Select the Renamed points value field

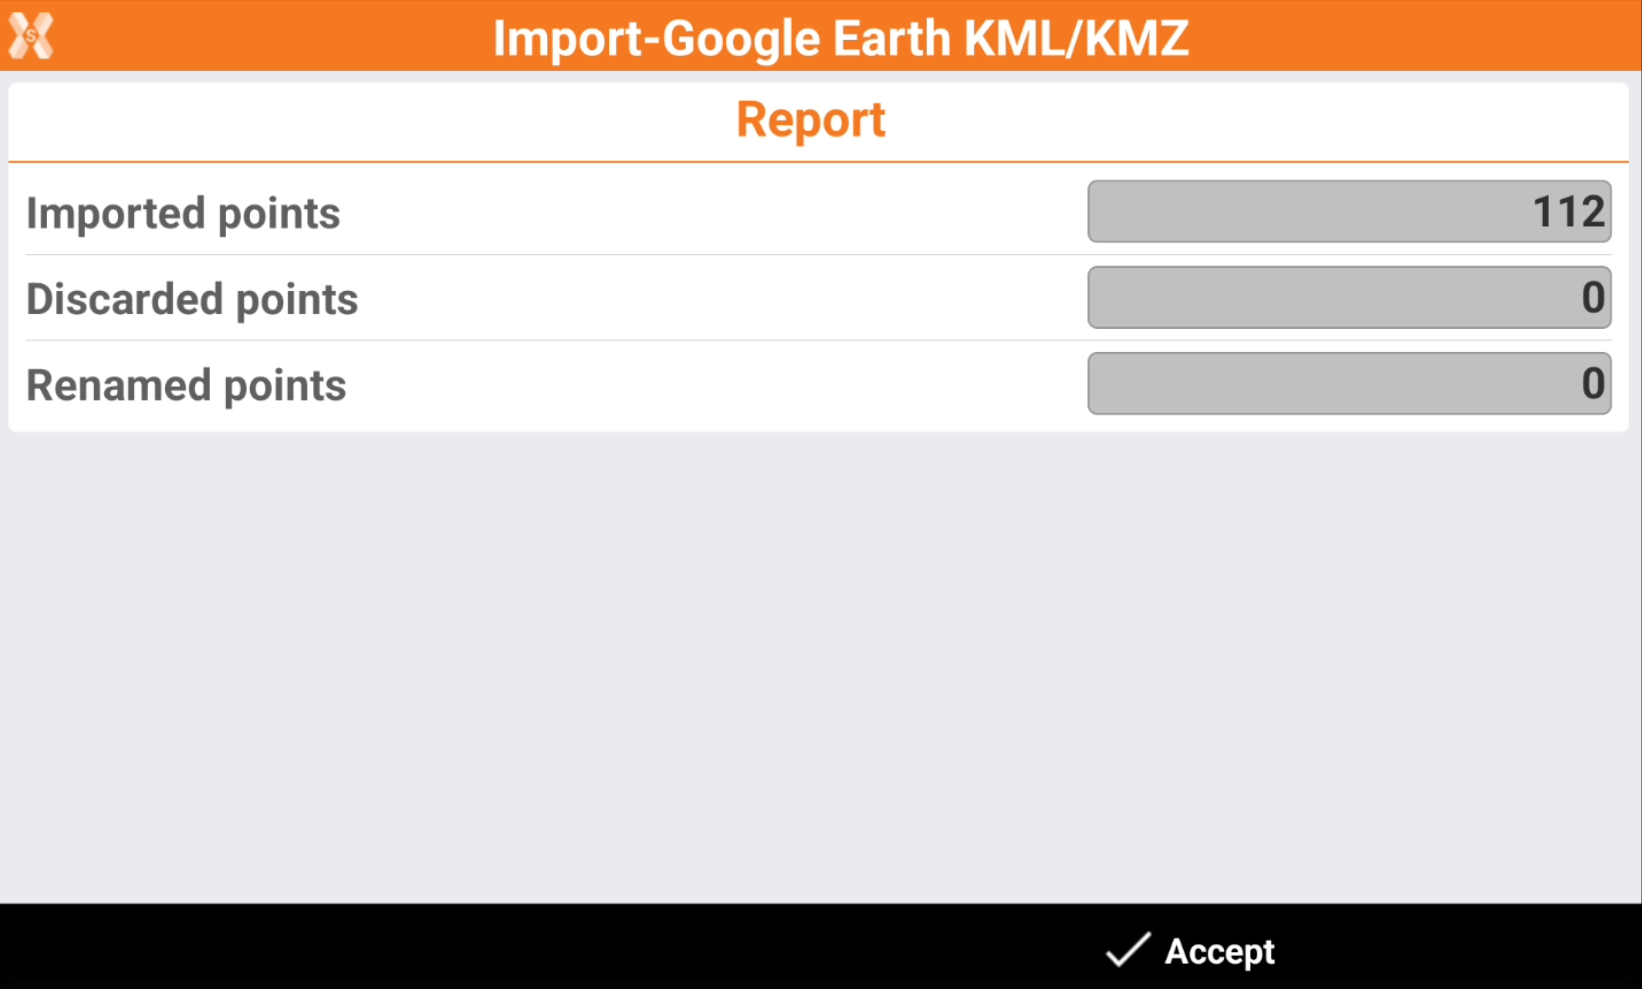click(x=1348, y=384)
